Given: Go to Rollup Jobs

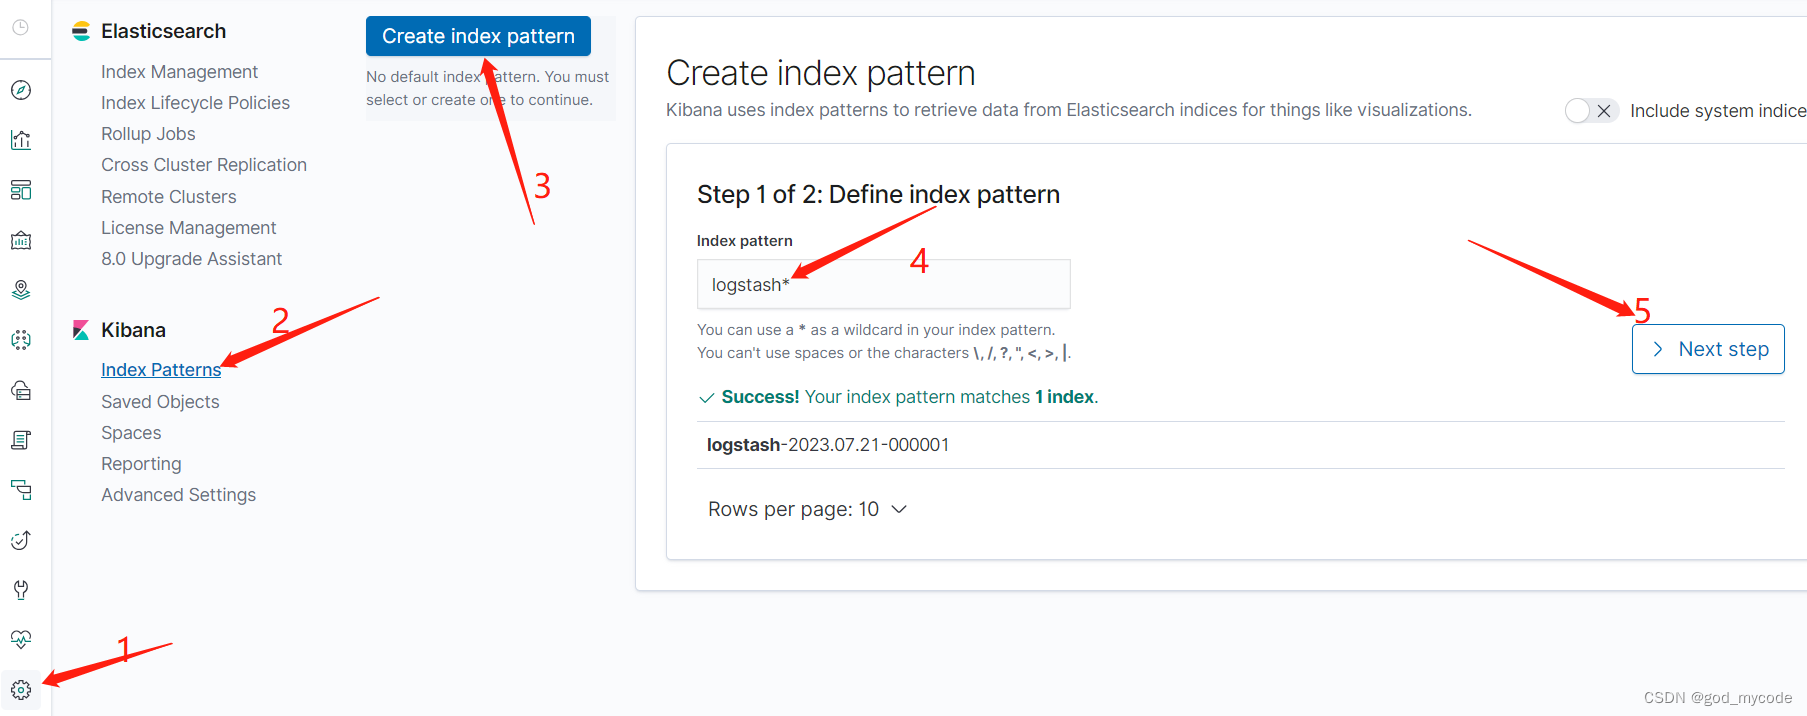Looking at the screenshot, I should (x=148, y=134).
